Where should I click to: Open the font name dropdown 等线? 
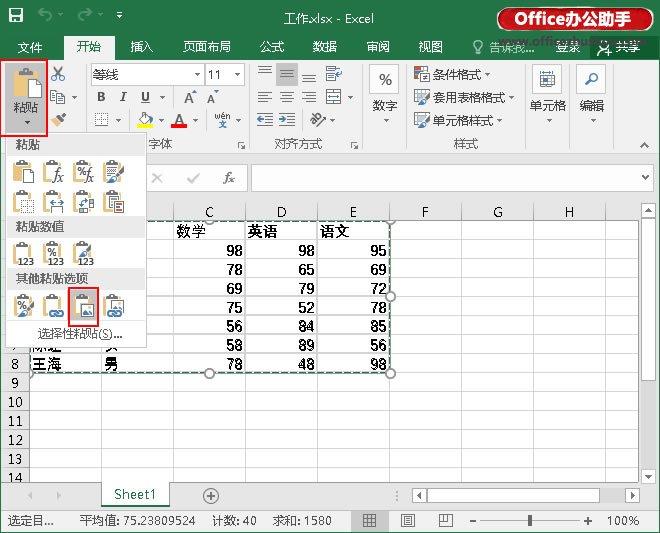coord(197,75)
